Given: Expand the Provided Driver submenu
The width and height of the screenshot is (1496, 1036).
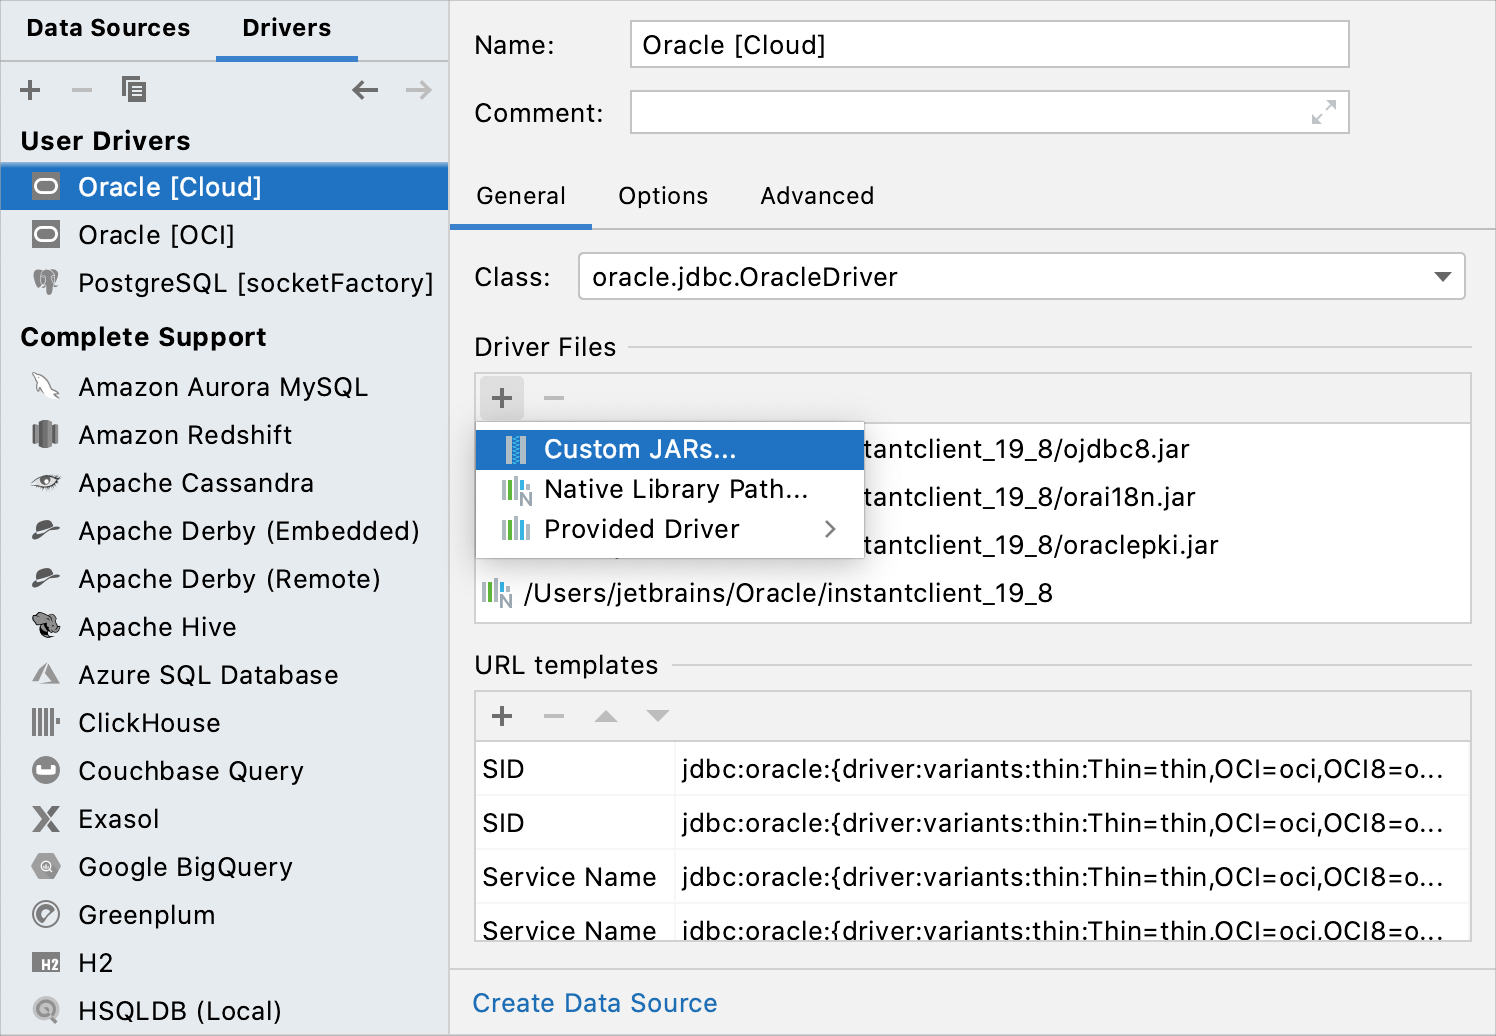Looking at the screenshot, I should pos(641,529).
